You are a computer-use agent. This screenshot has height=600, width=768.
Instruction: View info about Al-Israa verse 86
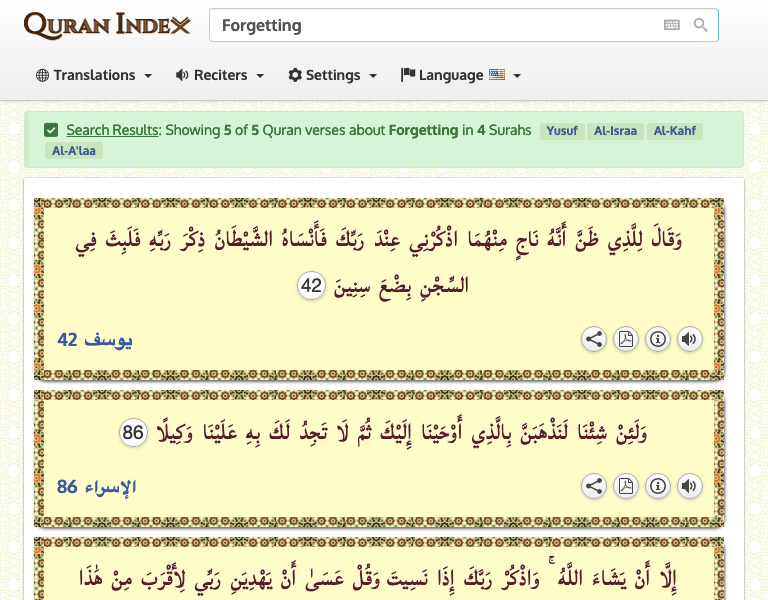pyautogui.click(x=657, y=486)
